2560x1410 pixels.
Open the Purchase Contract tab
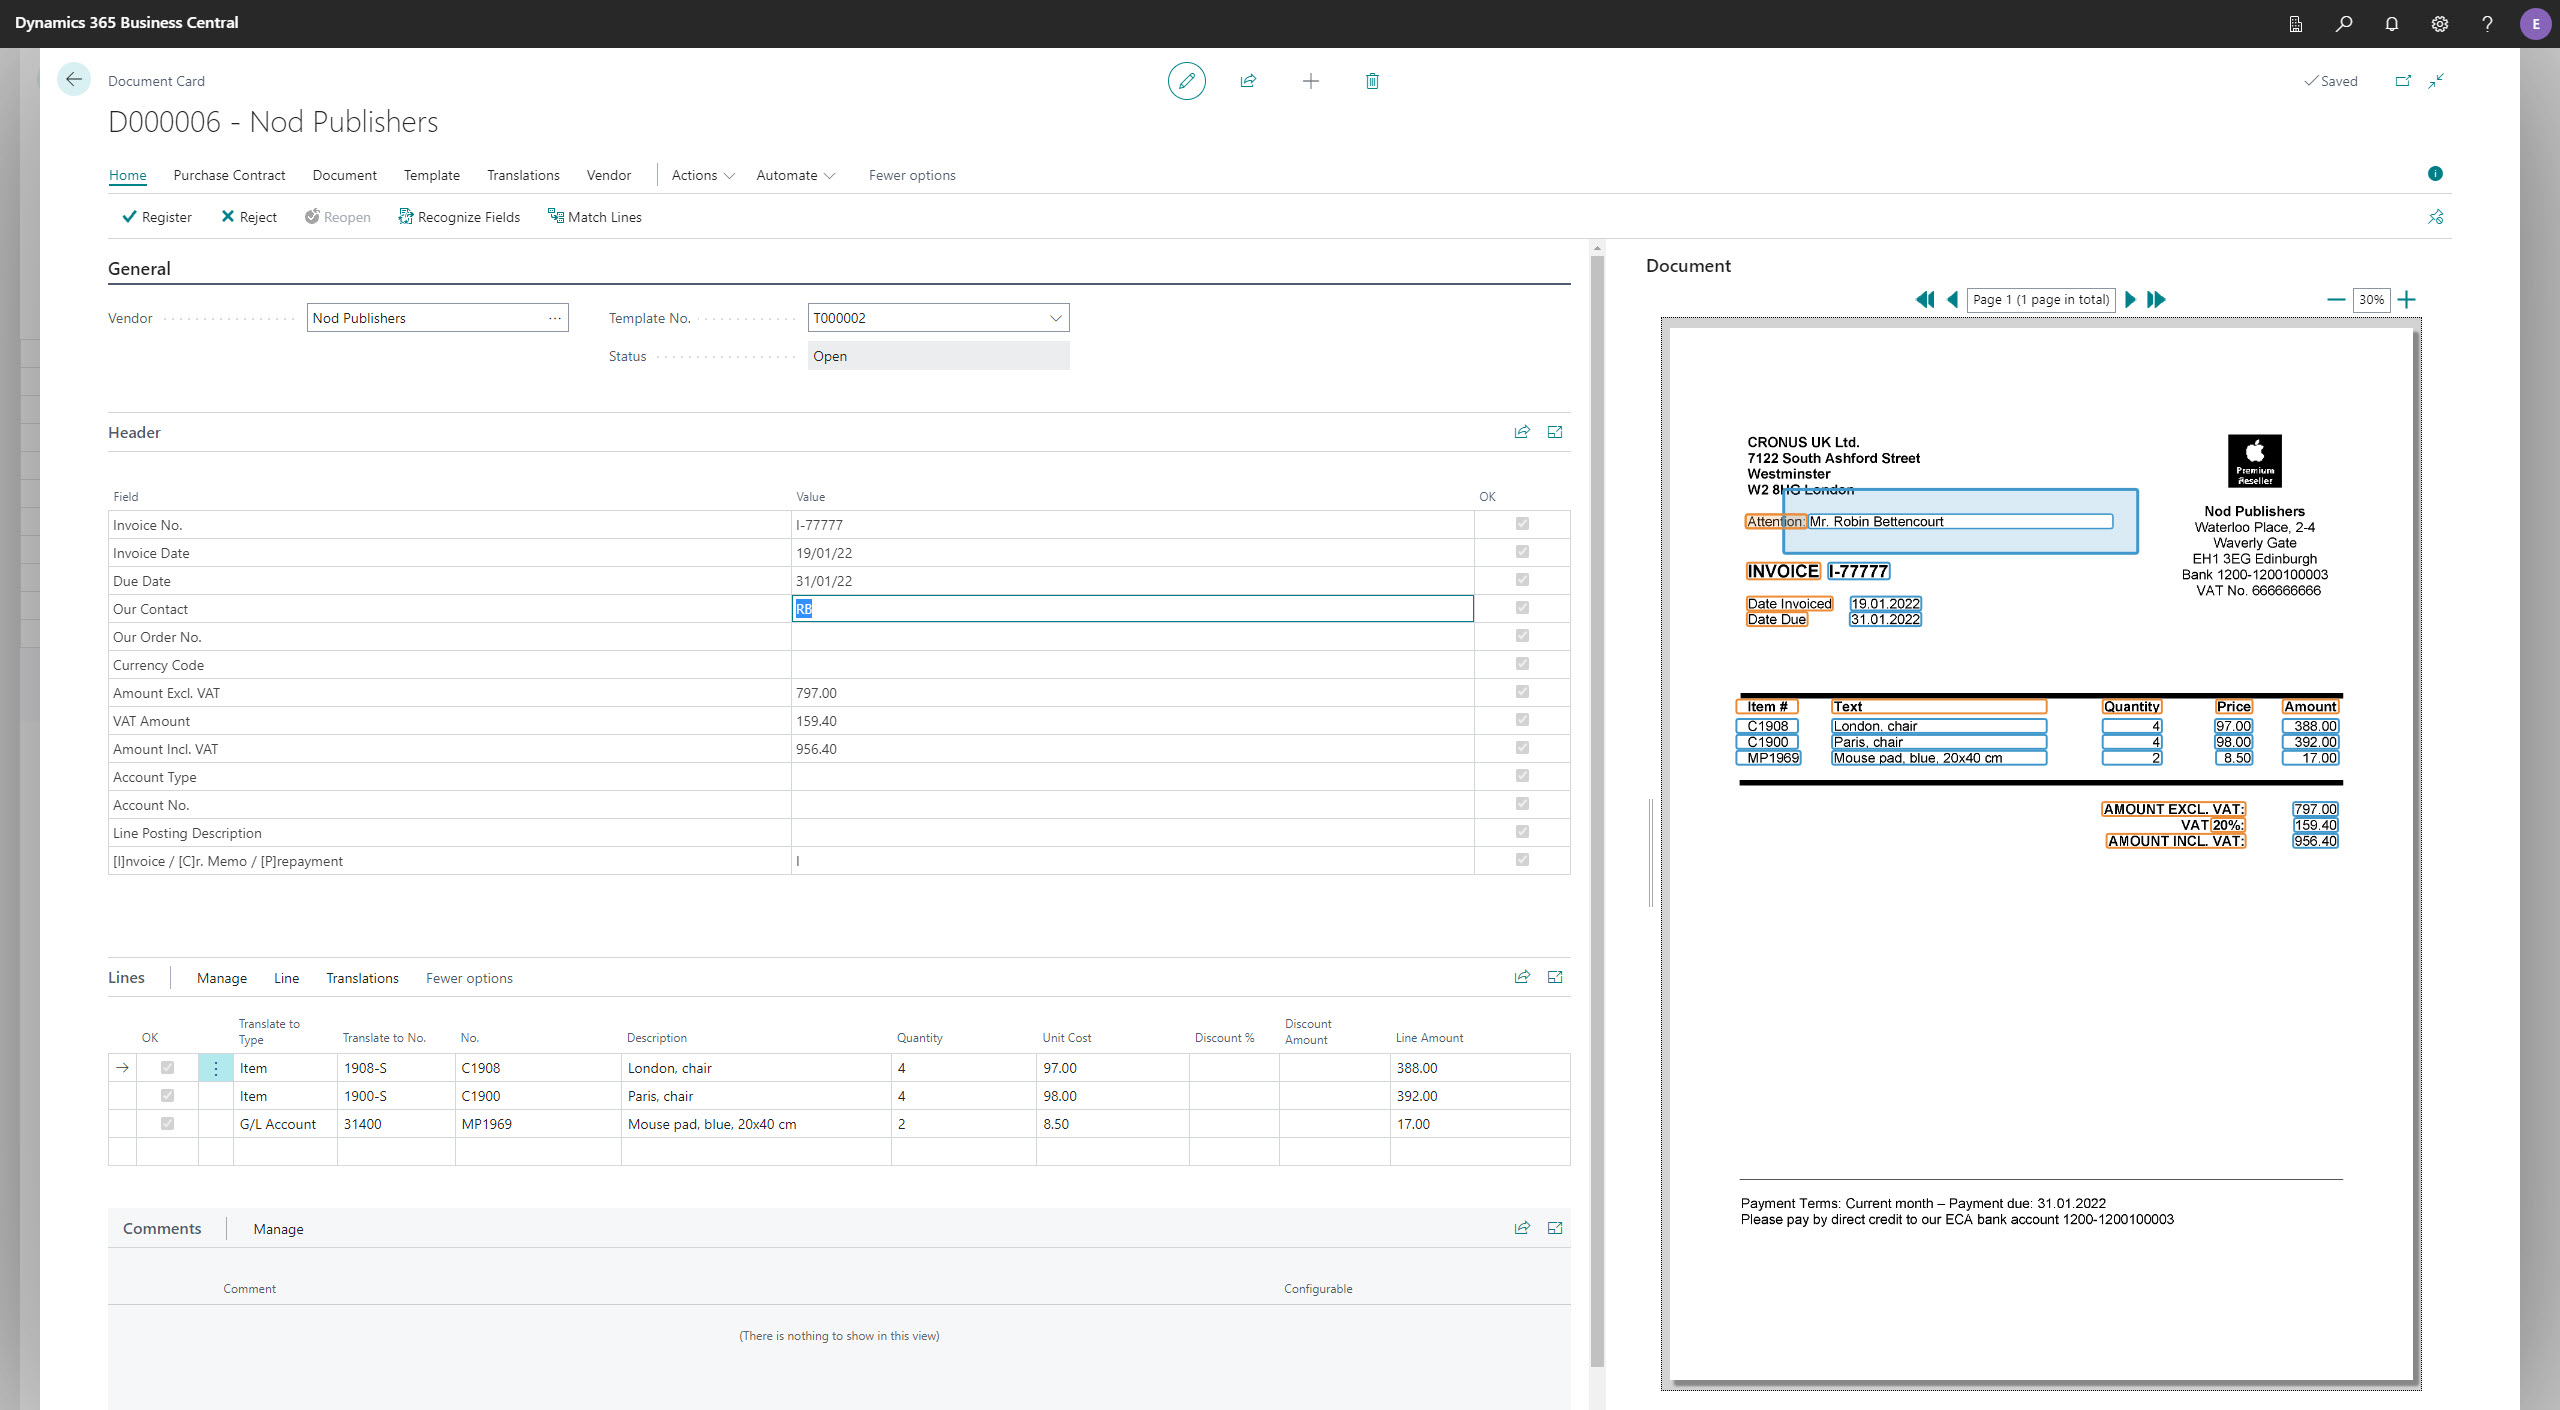229,175
